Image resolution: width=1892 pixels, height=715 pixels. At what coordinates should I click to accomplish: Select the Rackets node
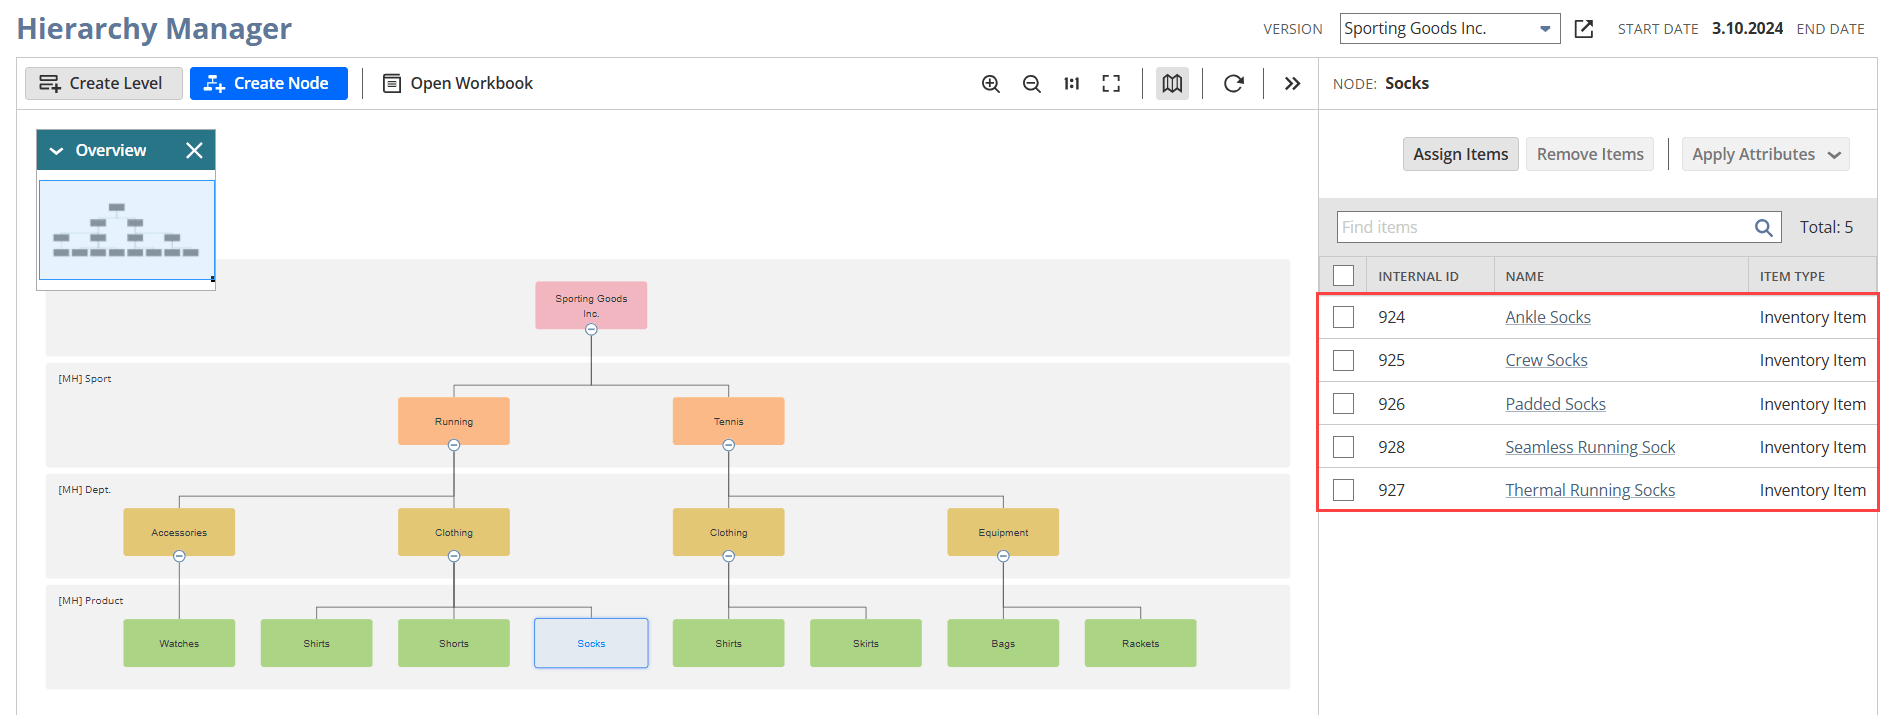1140,643
